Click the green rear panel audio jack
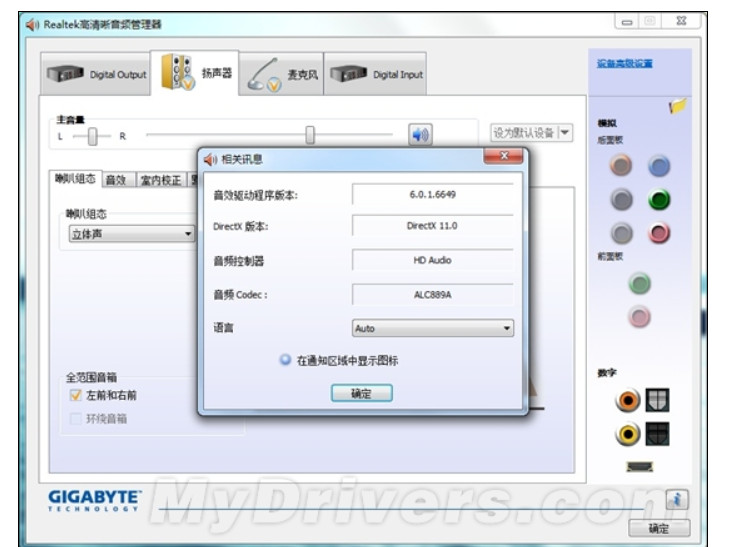The height and width of the screenshot is (547, 739). click(659, 200)
